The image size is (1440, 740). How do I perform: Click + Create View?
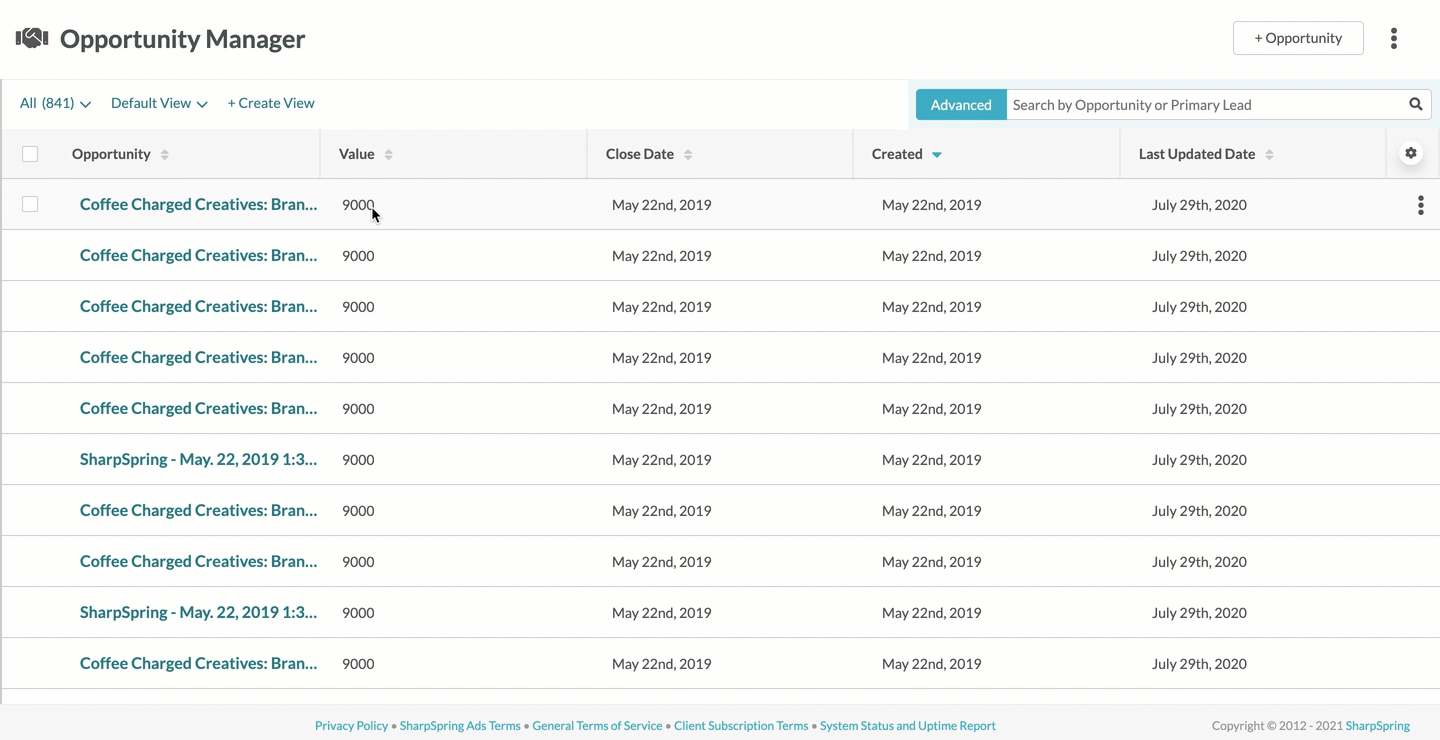pos(271,103)
